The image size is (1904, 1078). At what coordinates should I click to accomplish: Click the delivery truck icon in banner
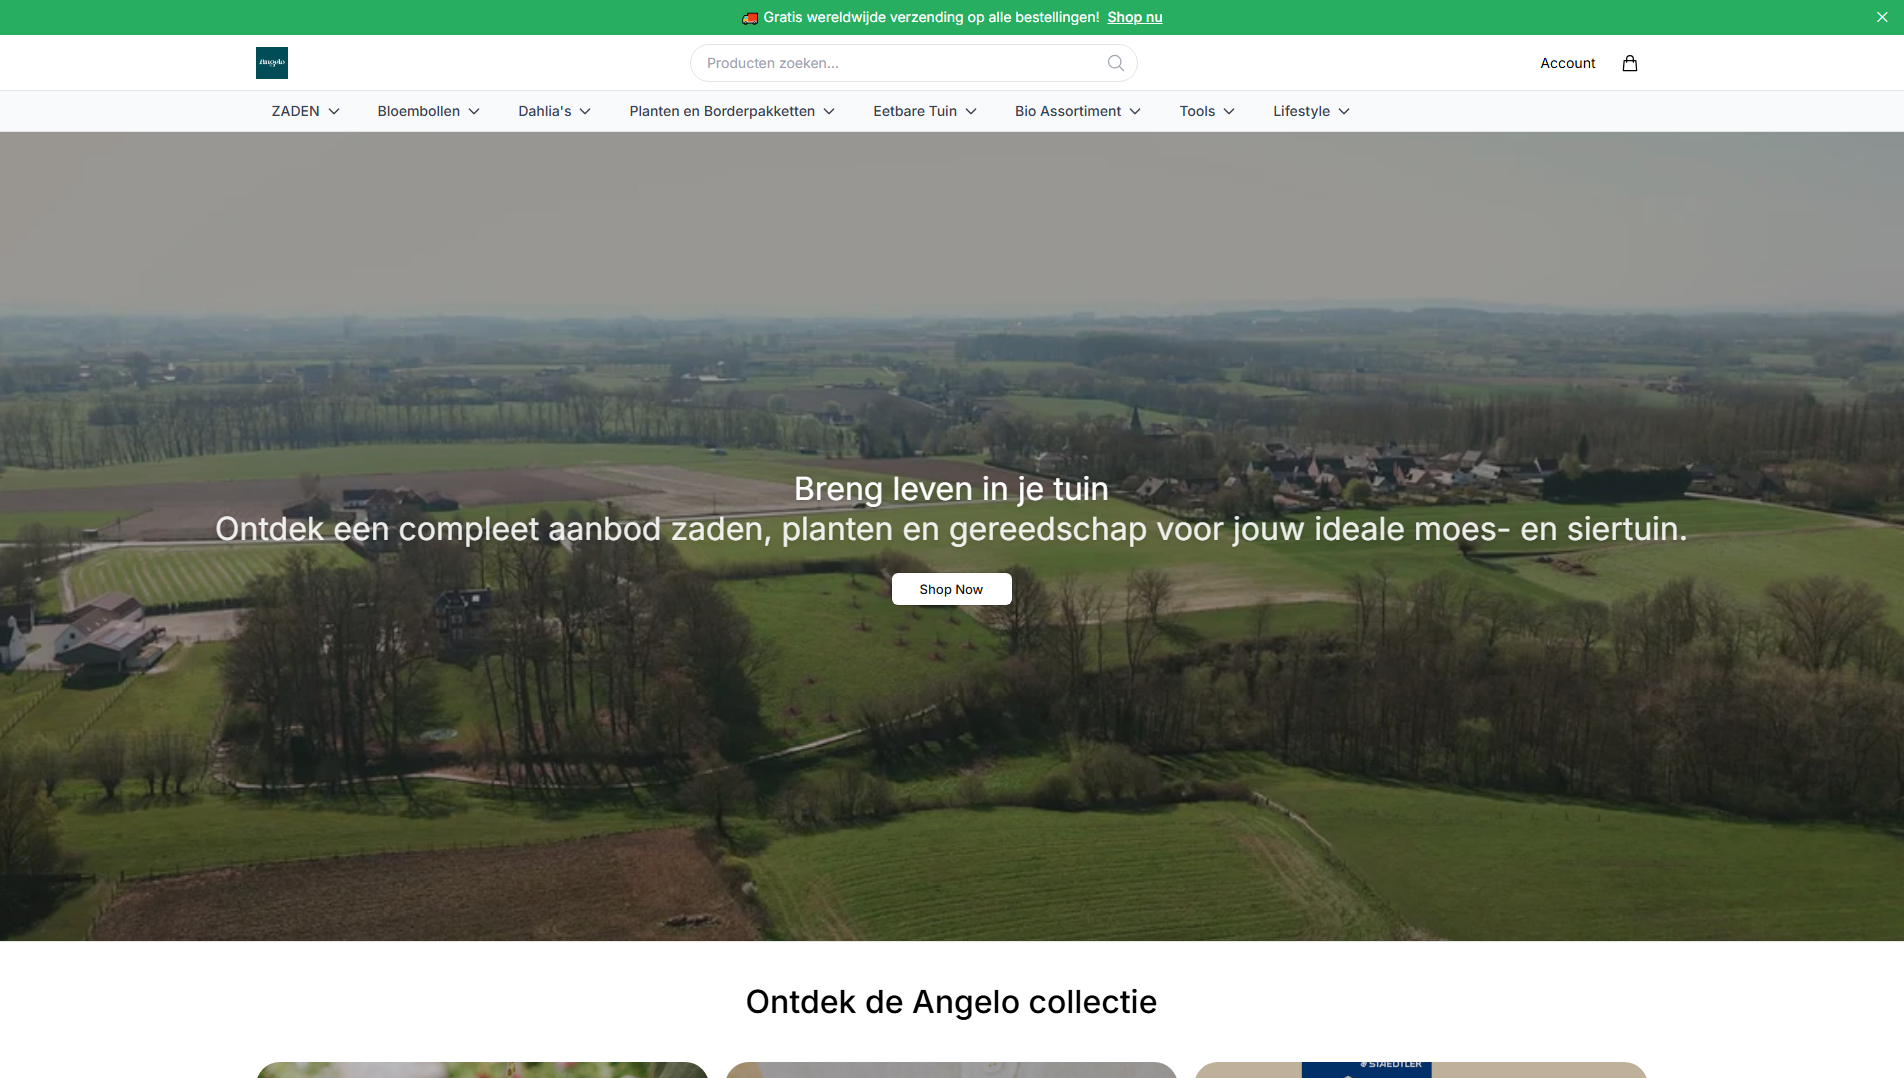[x=750, y=18]
